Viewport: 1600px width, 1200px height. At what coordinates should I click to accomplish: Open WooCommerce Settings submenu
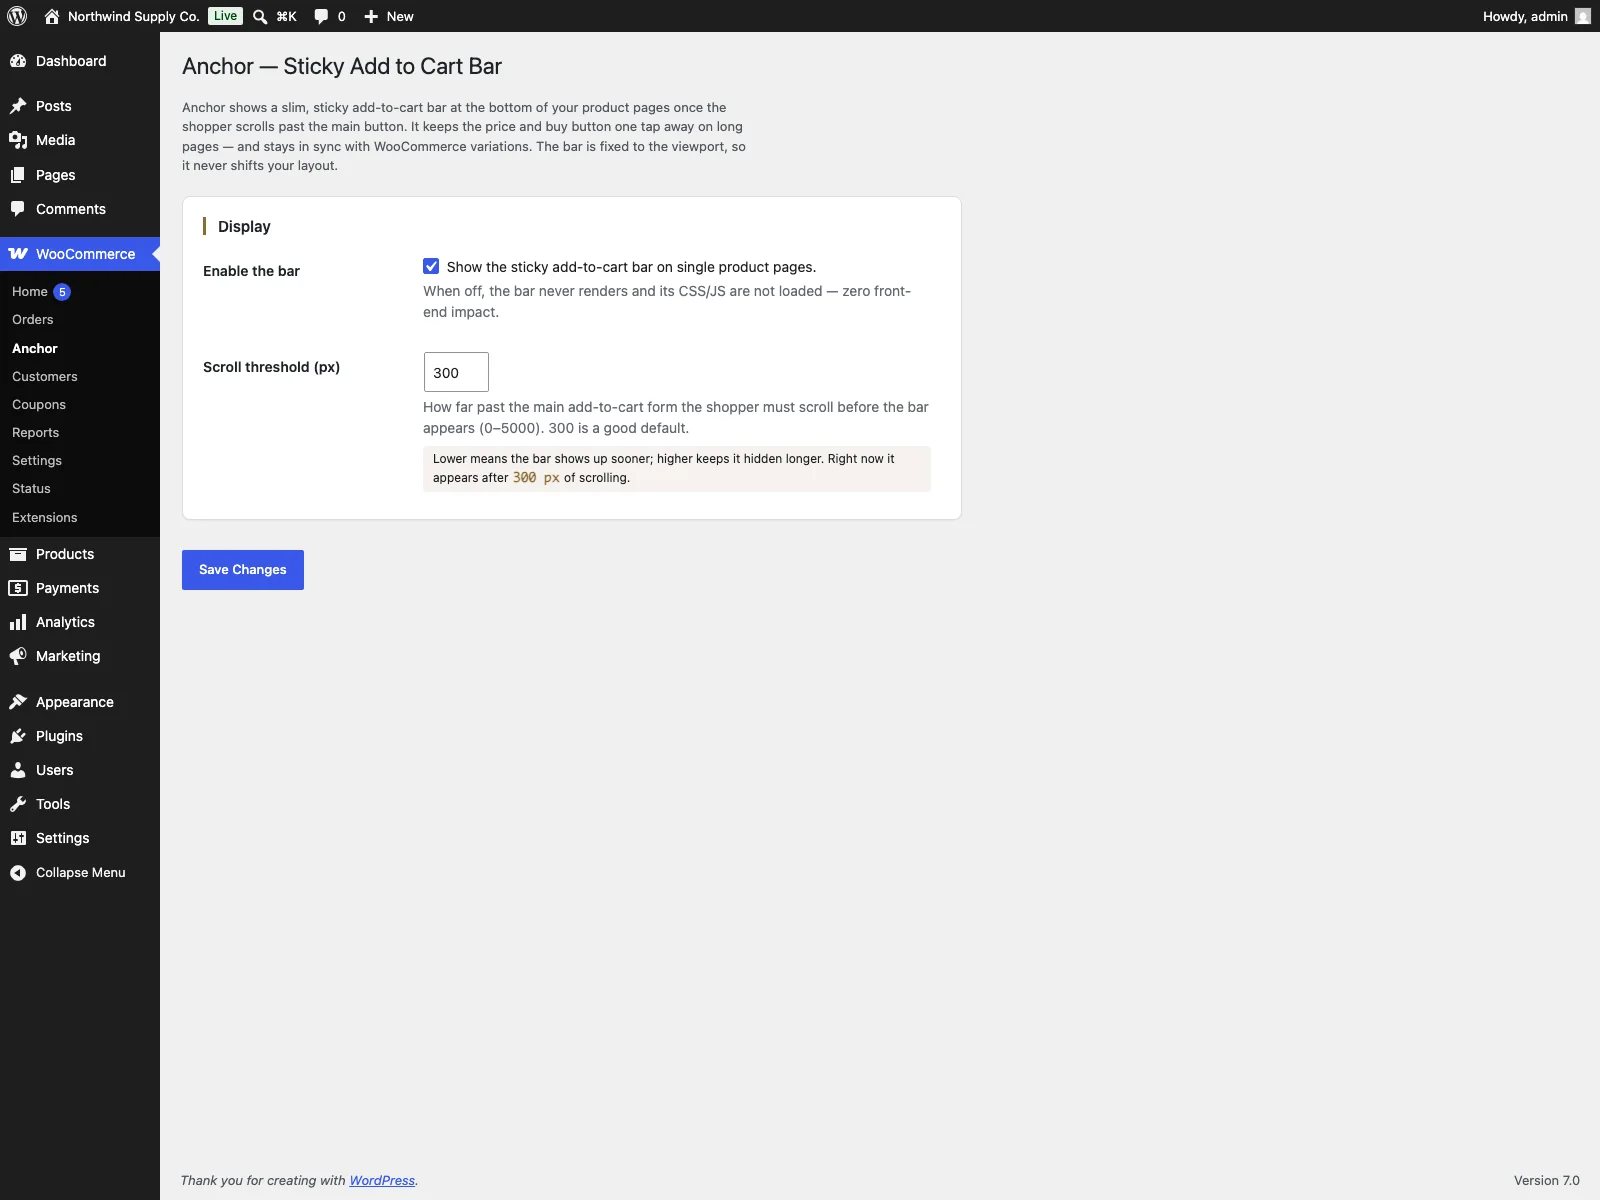(x=37, y=461)
